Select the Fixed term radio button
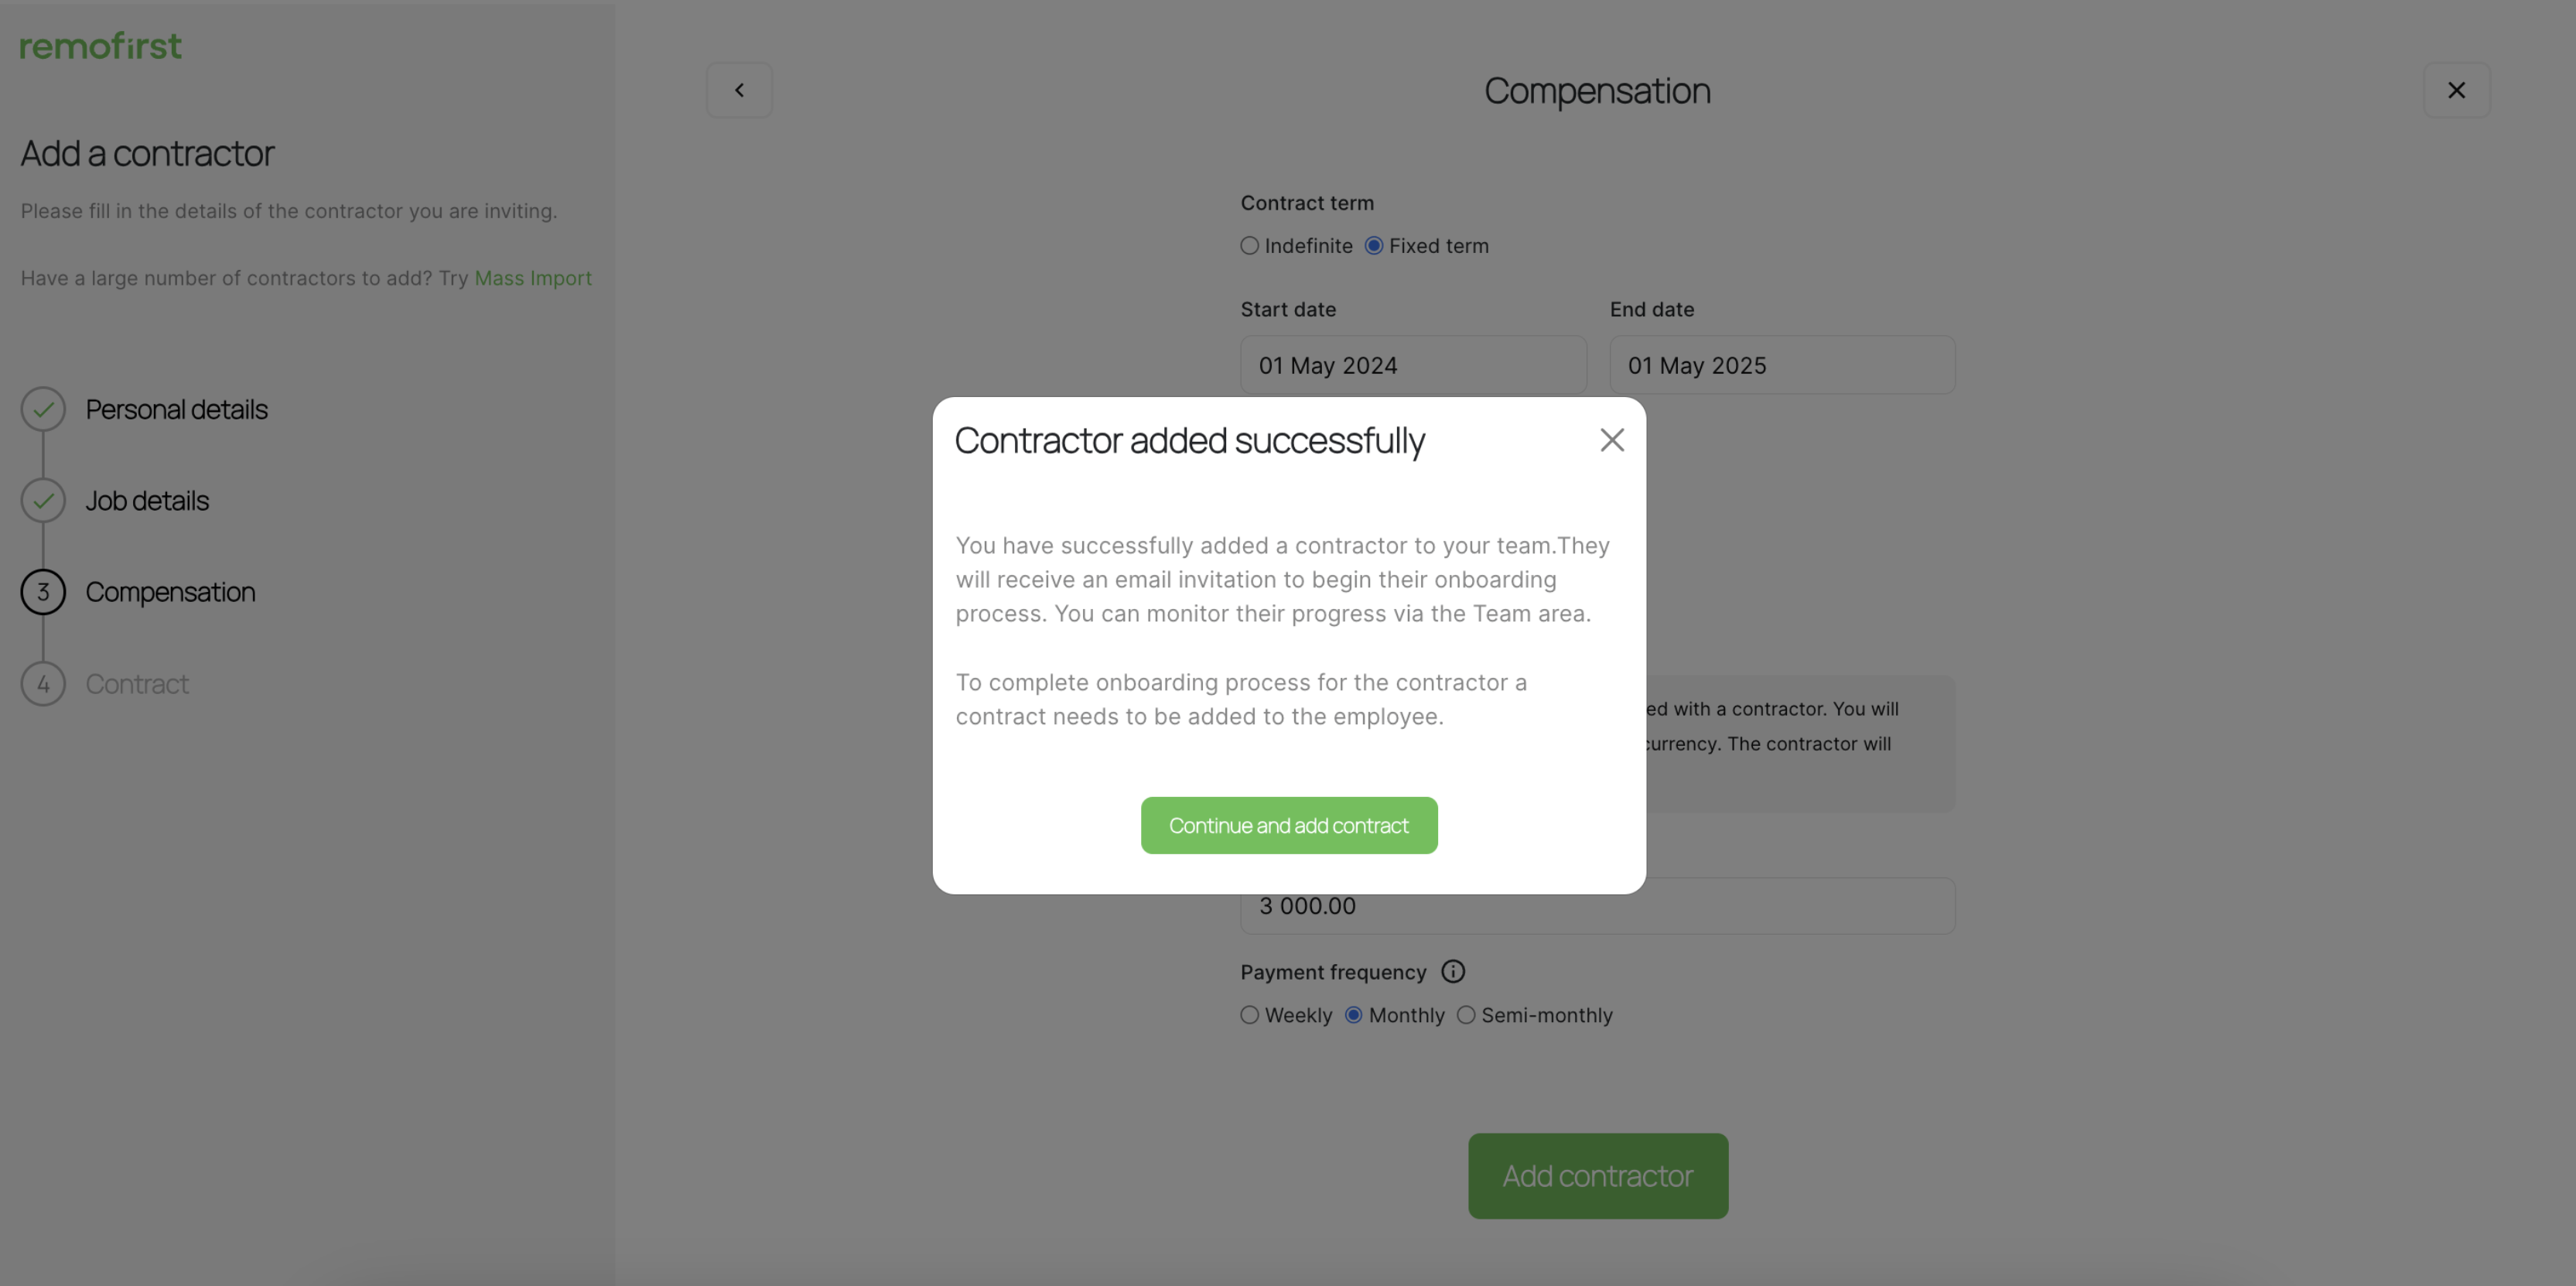This screenshot has height=1286, width=2576. (x=1373, y=246)
